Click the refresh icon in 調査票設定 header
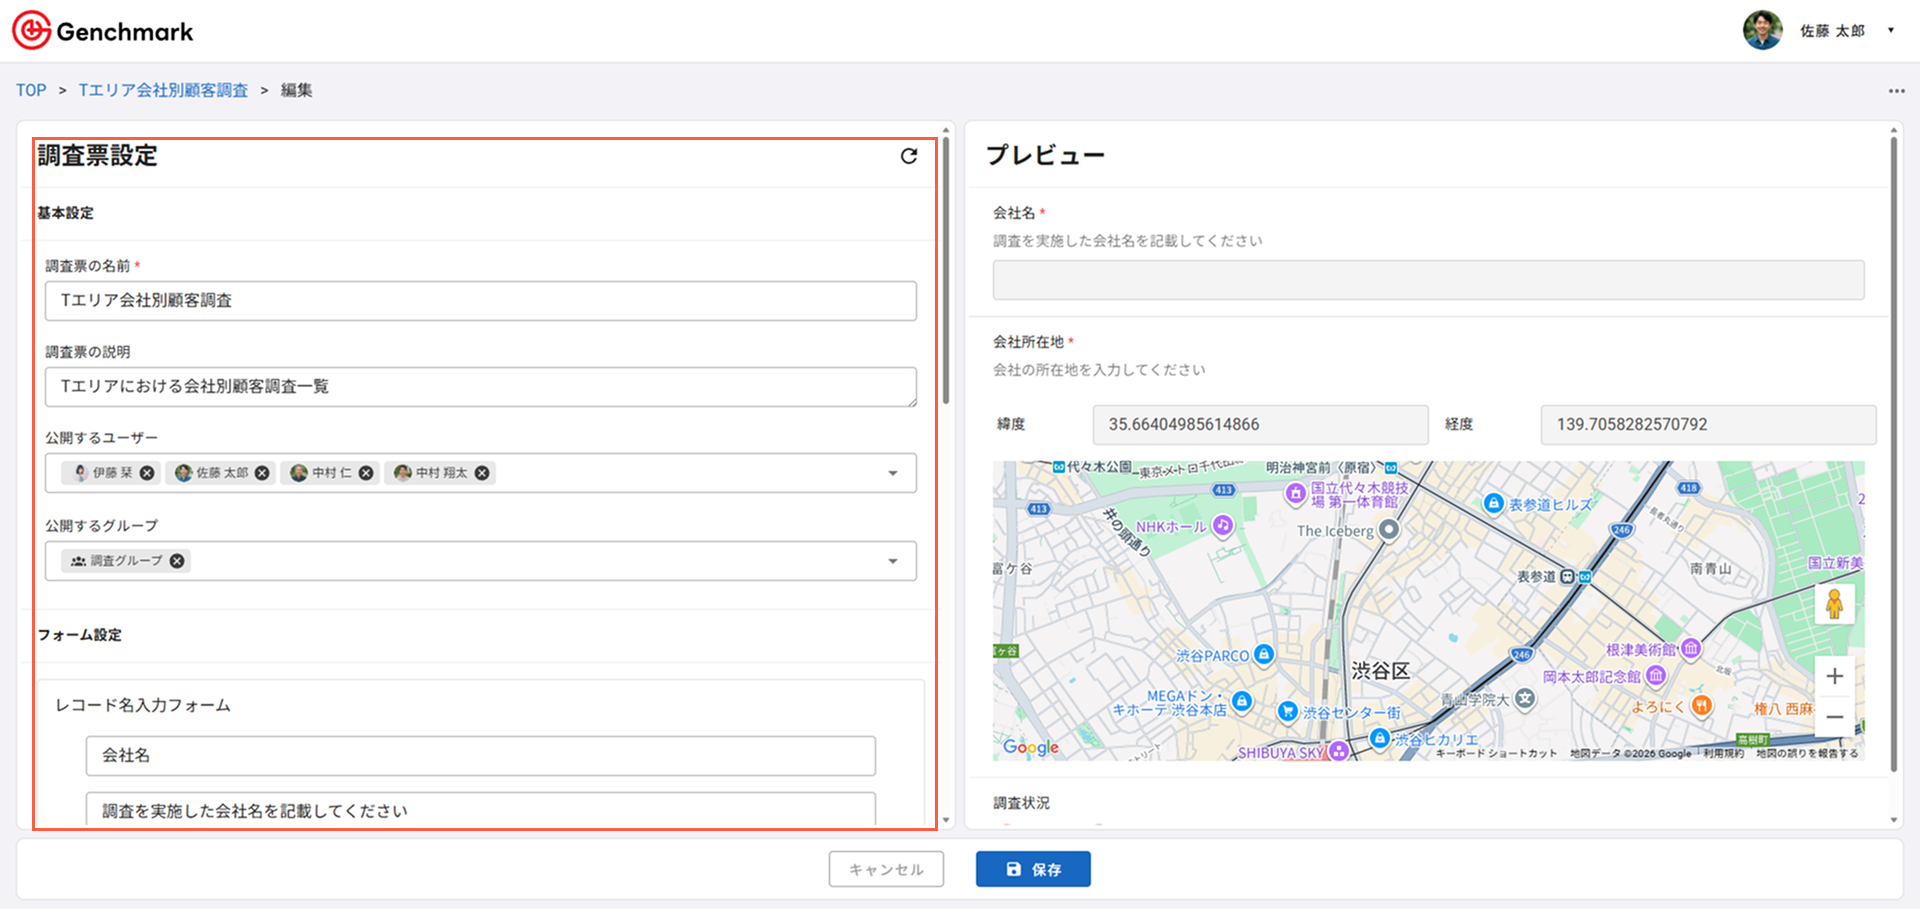 [908, 156]
